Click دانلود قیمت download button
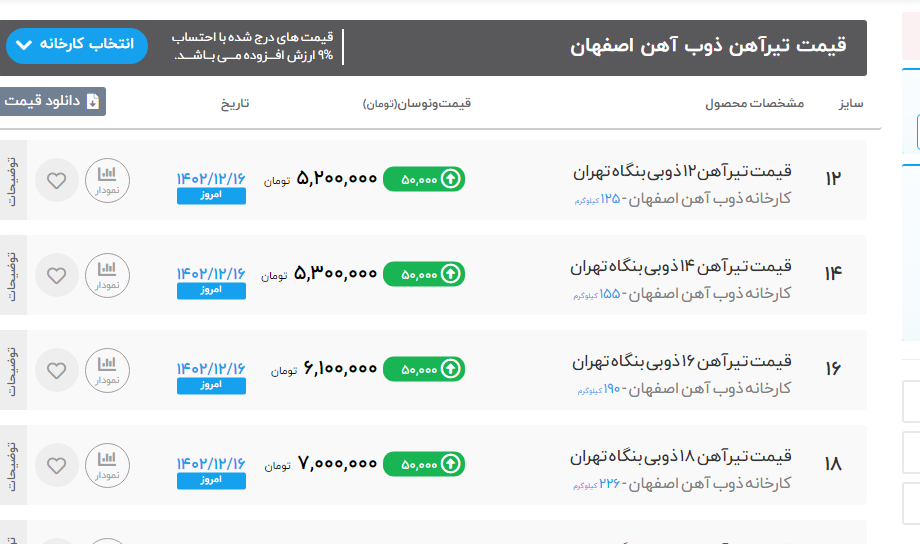920x544 pixels. point(52,101)
